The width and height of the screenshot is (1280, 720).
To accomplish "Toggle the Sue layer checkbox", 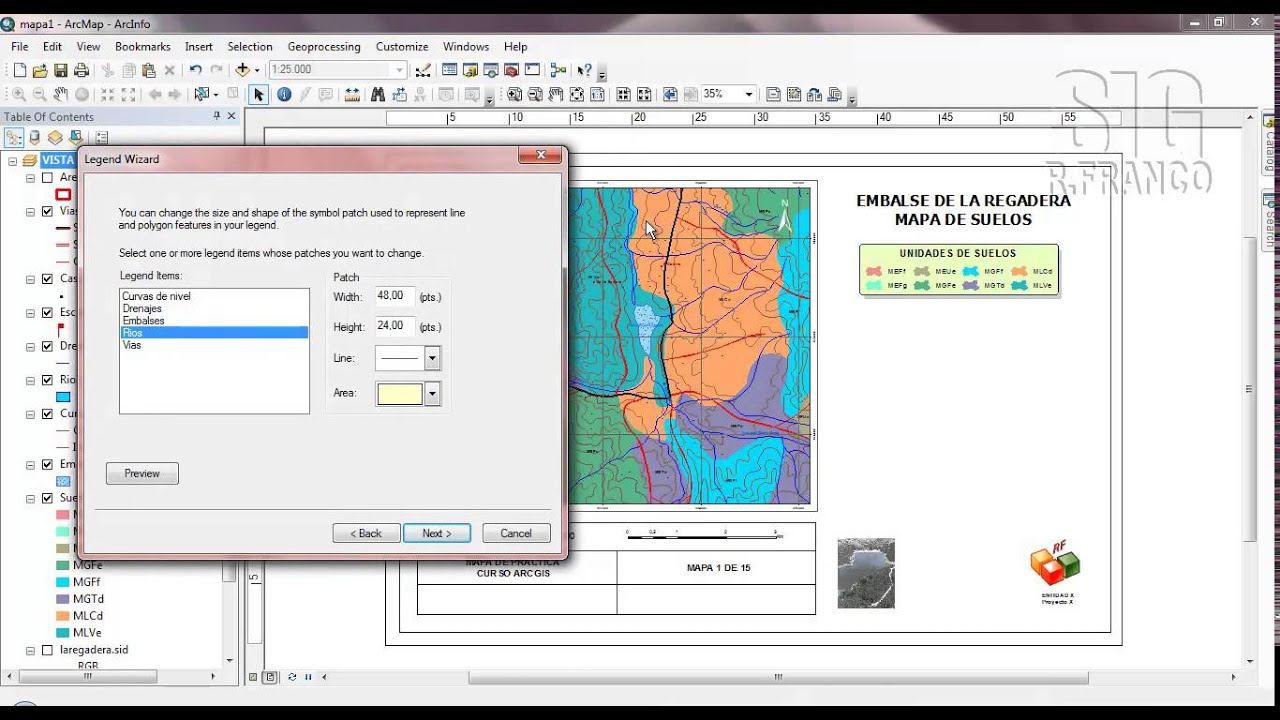I will 47,498.
